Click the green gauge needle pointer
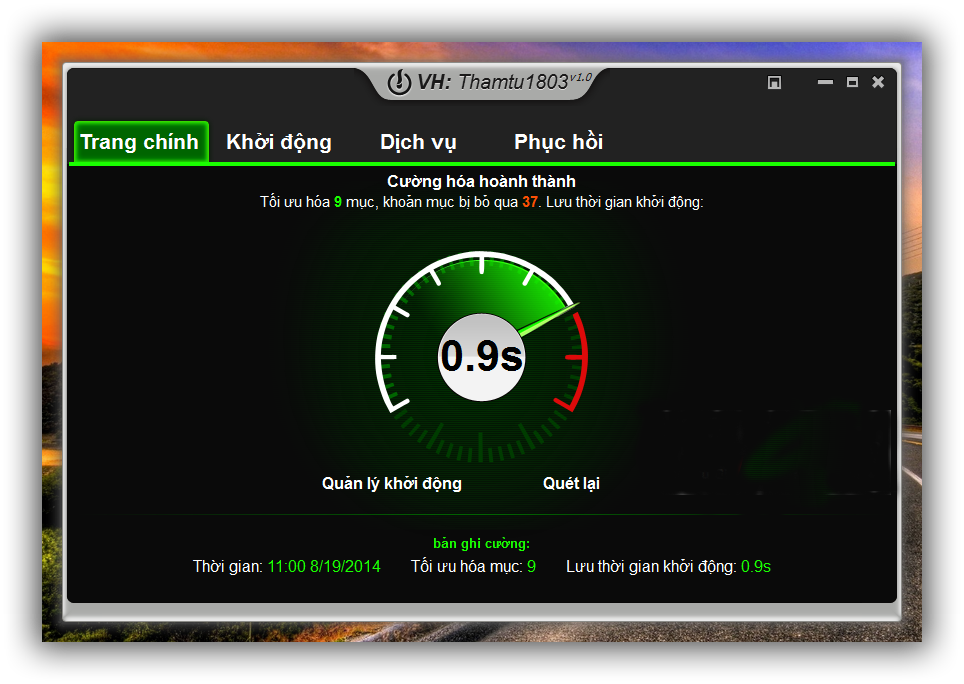This screenshot has width=964, height=684. tap(550, 320)
